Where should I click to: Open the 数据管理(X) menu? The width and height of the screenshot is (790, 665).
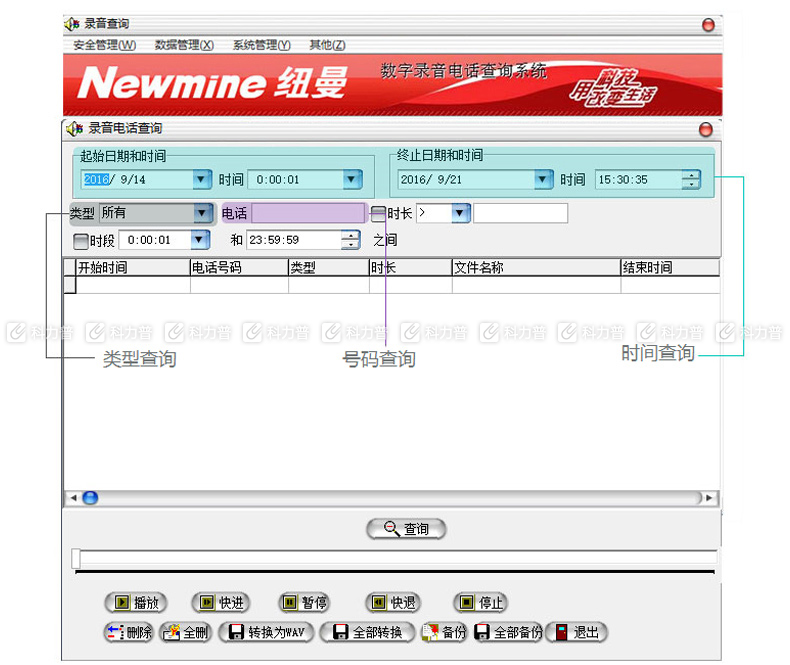(x=184, y=45)
